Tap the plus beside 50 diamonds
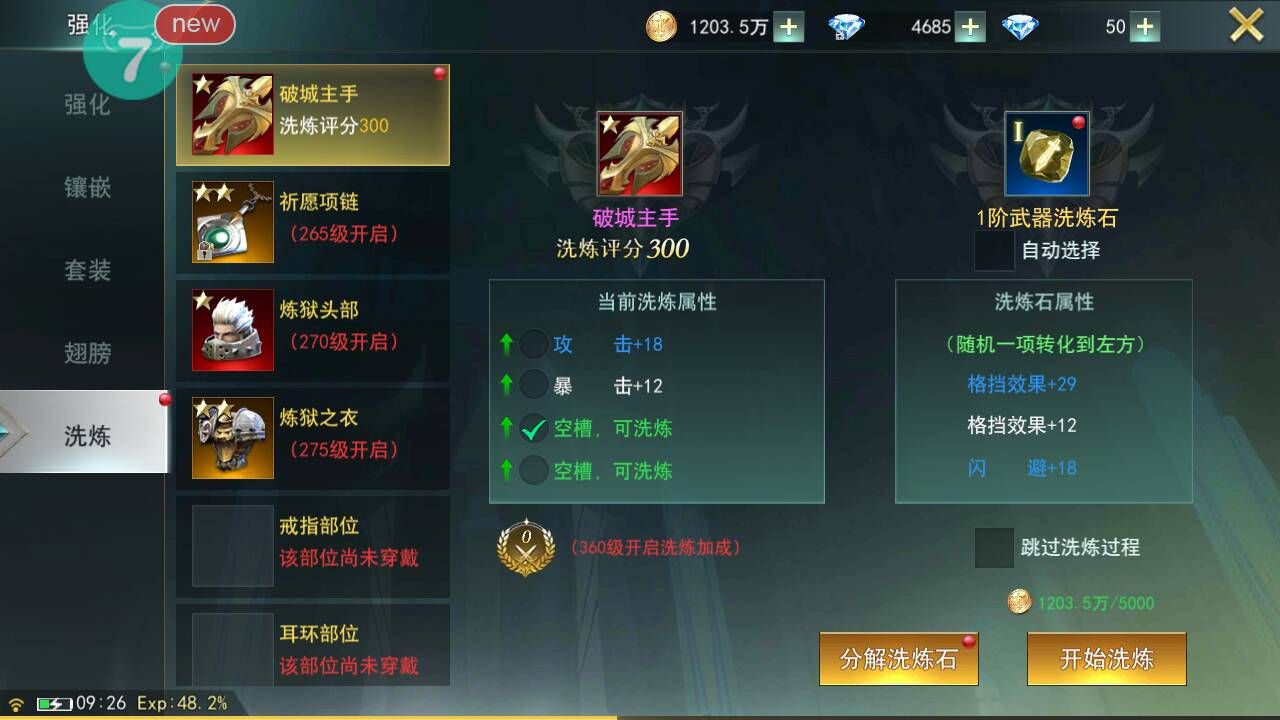Image resolution: width=1280 pixels, height=720 pixels. 1145,27
